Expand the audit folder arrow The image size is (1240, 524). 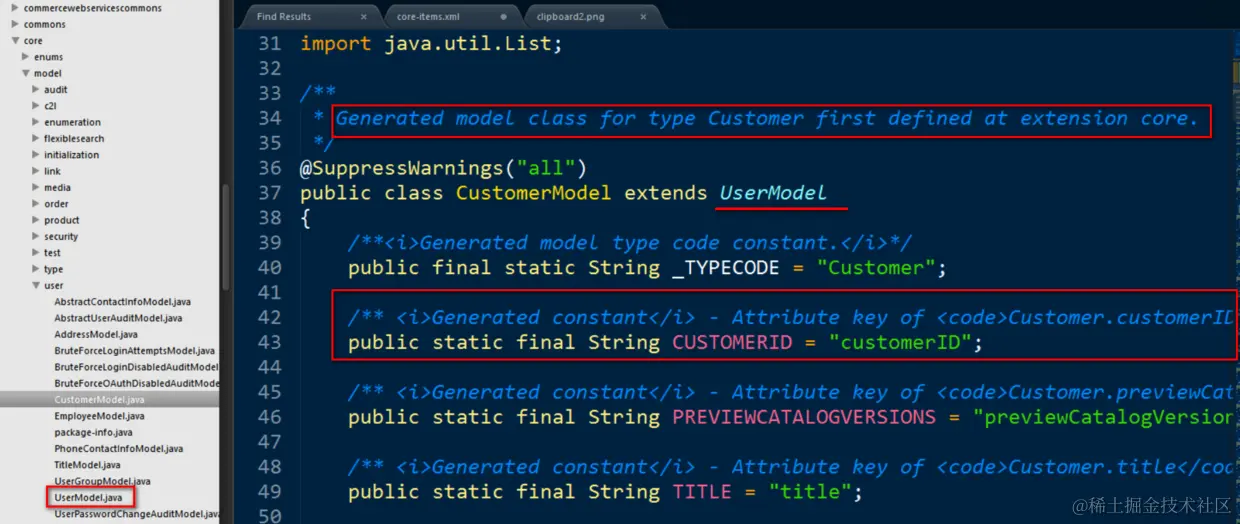36,89
